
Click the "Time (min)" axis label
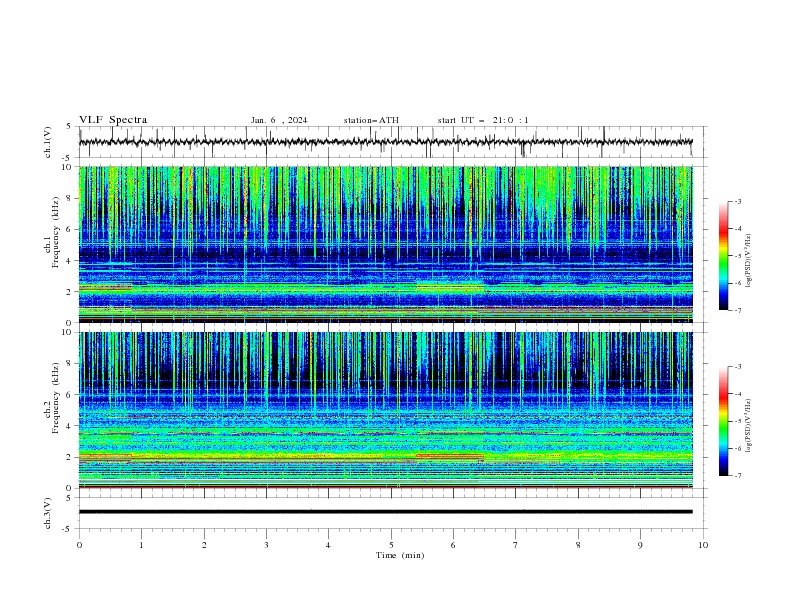(400, 555)
